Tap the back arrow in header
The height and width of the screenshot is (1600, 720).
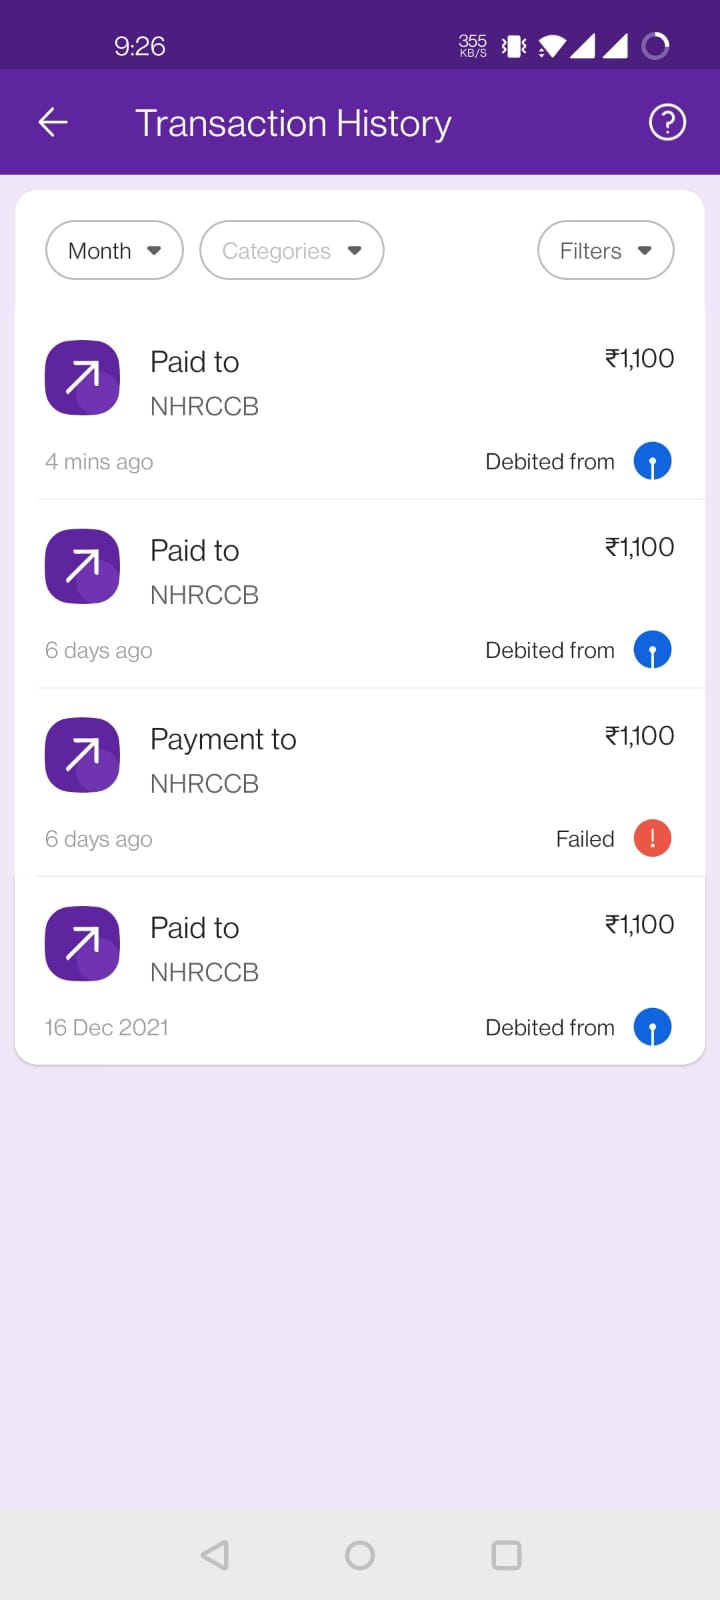coord(53,122)
